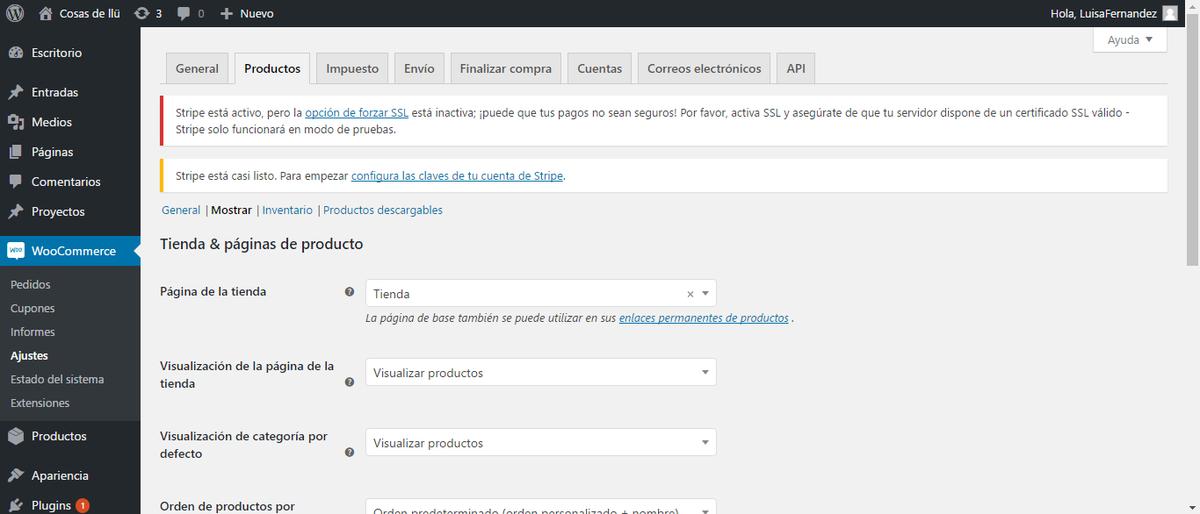Open the Inventario subsection link
The image size is (1200, 514).
[x=287, y=210]
